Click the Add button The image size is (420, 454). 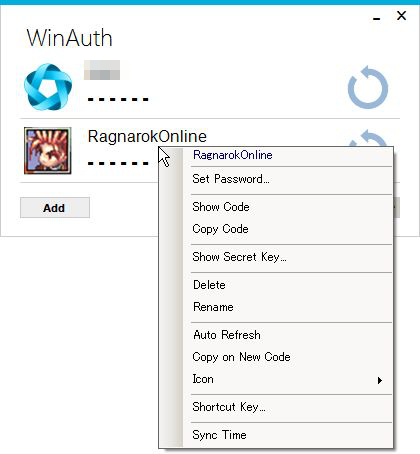click(55, 208)
